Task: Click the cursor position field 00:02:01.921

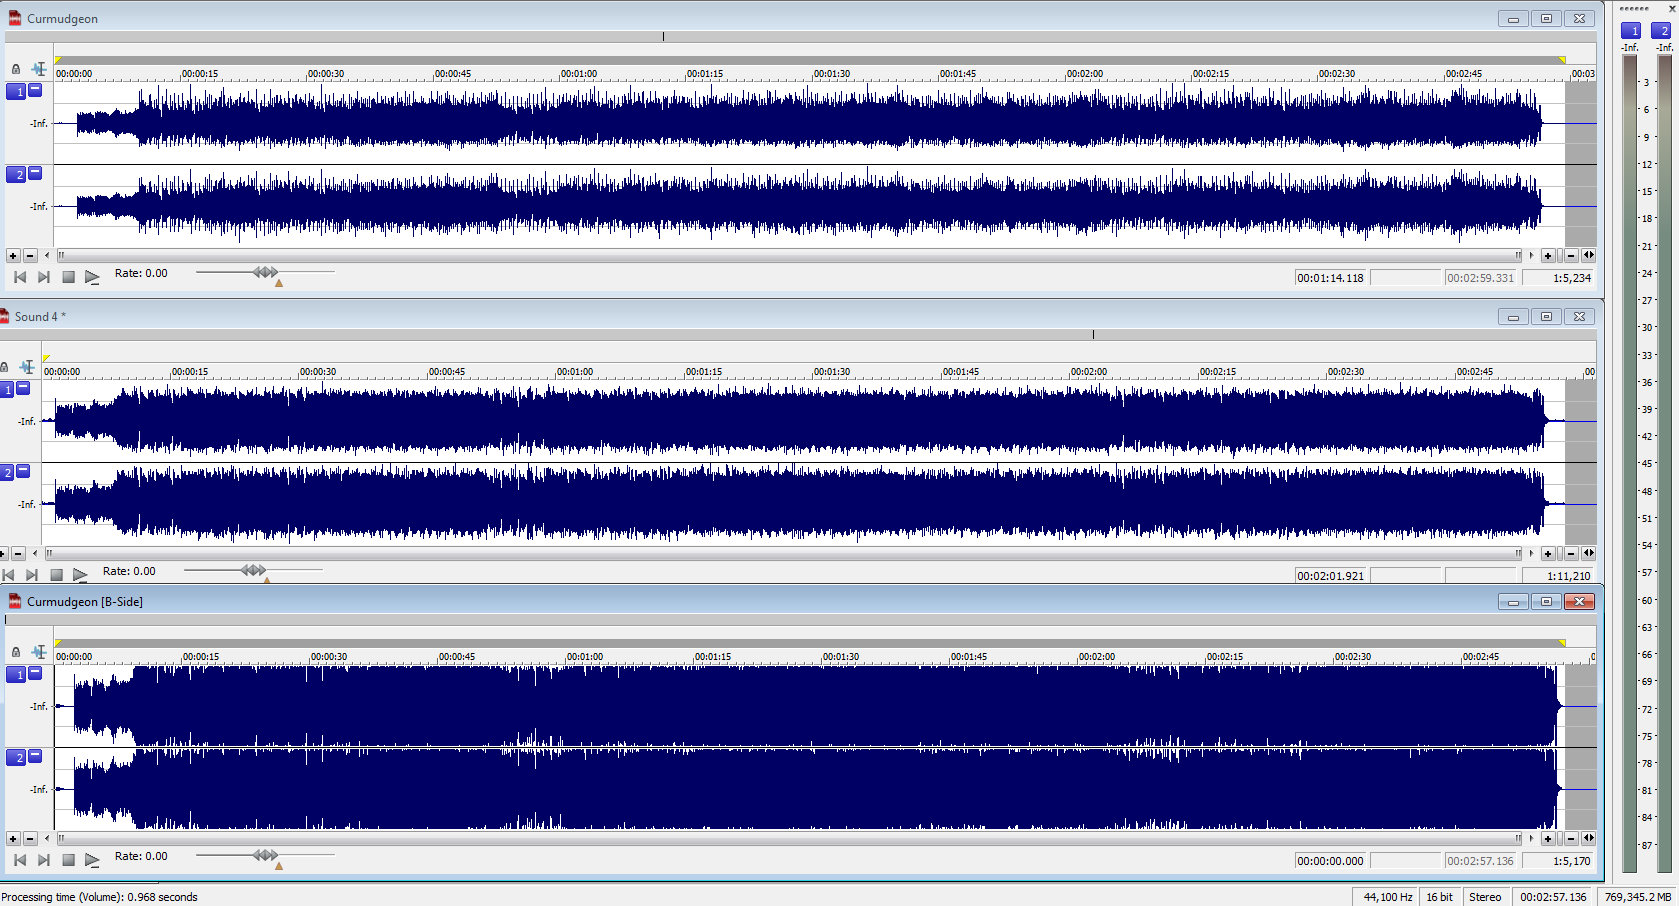Action: point(1331,576)
